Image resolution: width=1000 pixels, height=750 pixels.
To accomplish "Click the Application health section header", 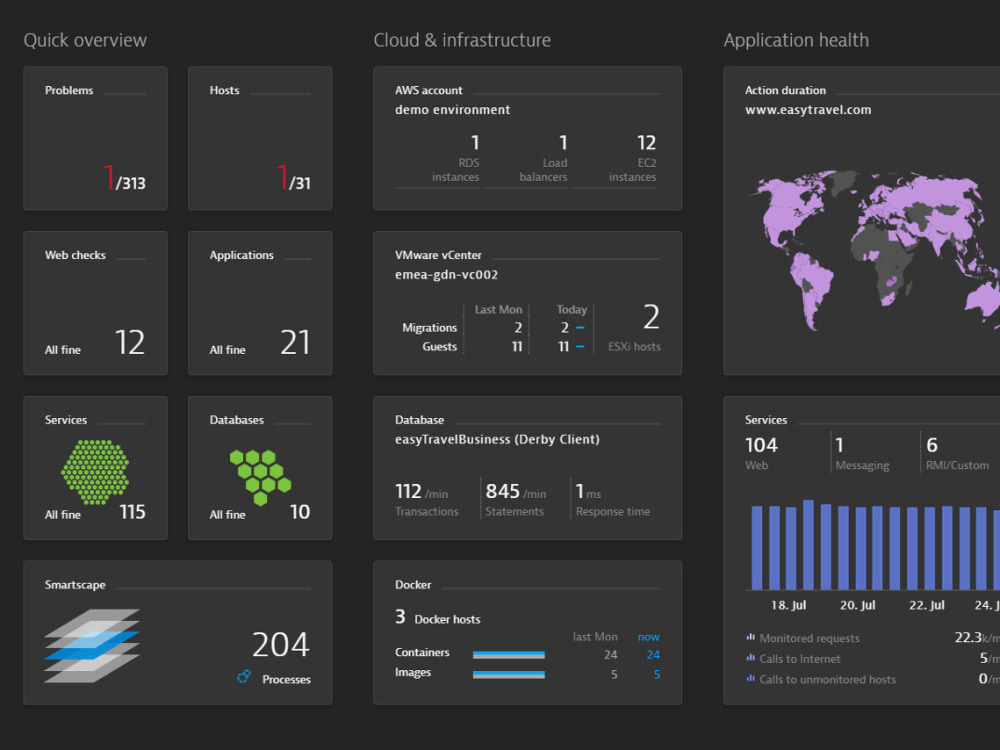I will tap(796, 40).
